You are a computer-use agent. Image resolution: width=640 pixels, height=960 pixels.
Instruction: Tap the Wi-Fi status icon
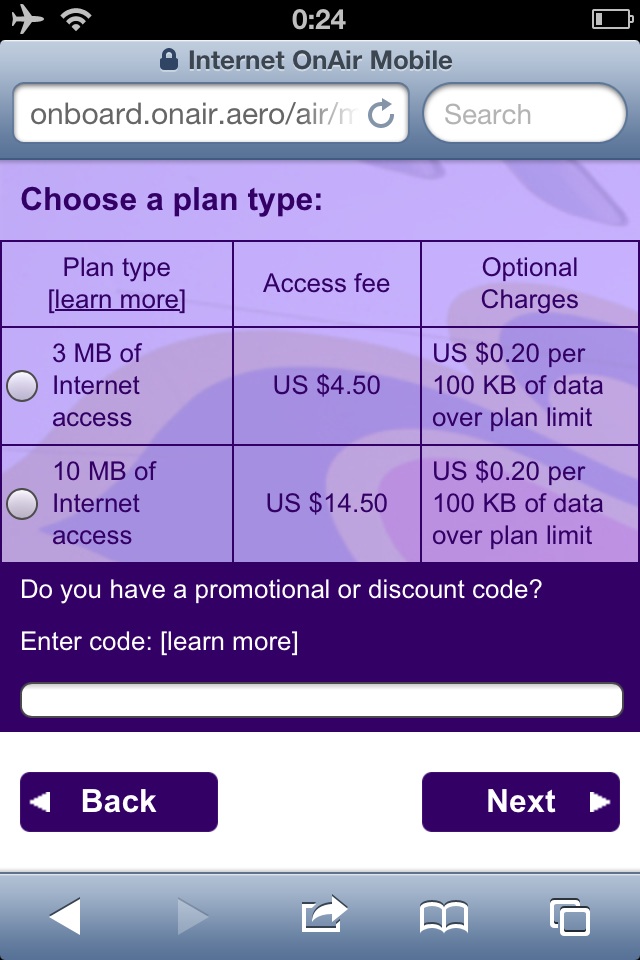[76, 20]
